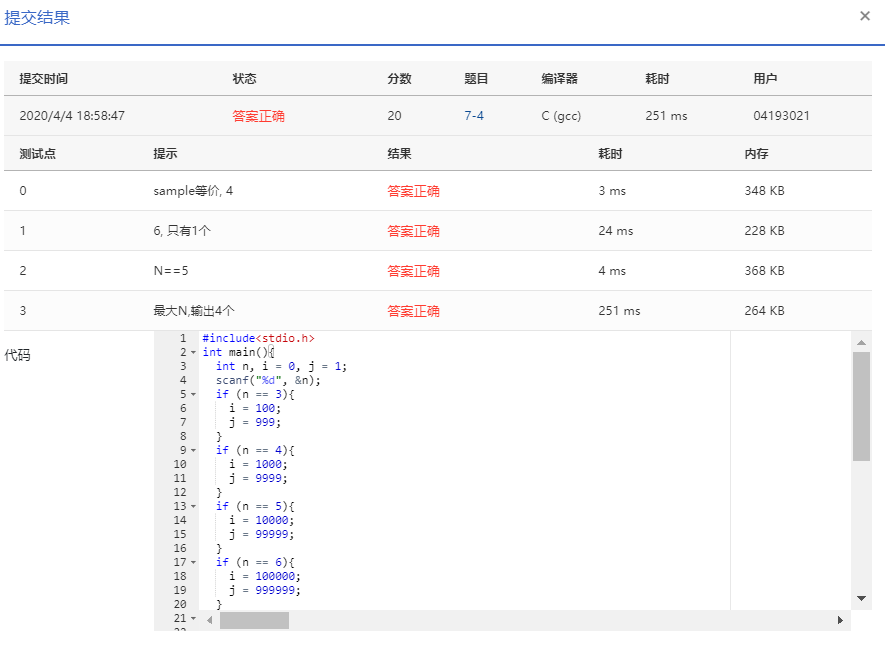Image resolution: width=885 pixels, height=645 pixels.
Task: Click the 提示 column header
Action: point(165,153)
